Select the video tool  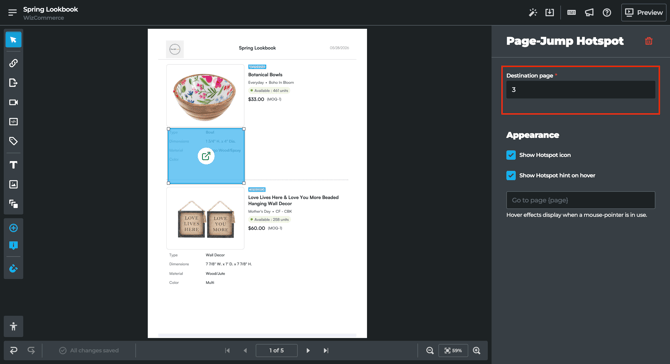tap(14, 103)
